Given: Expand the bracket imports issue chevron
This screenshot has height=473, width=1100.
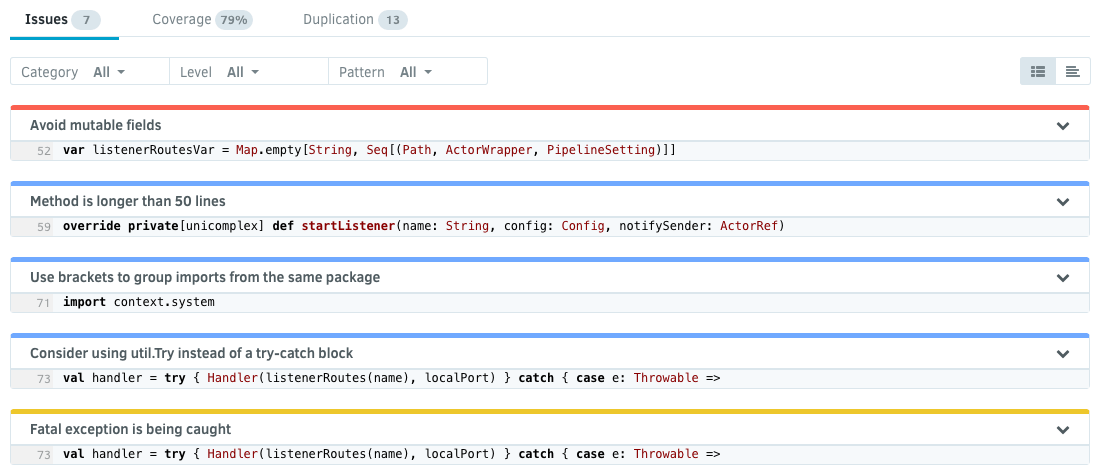Looking at the screenshot, I should click(1063, 278).
